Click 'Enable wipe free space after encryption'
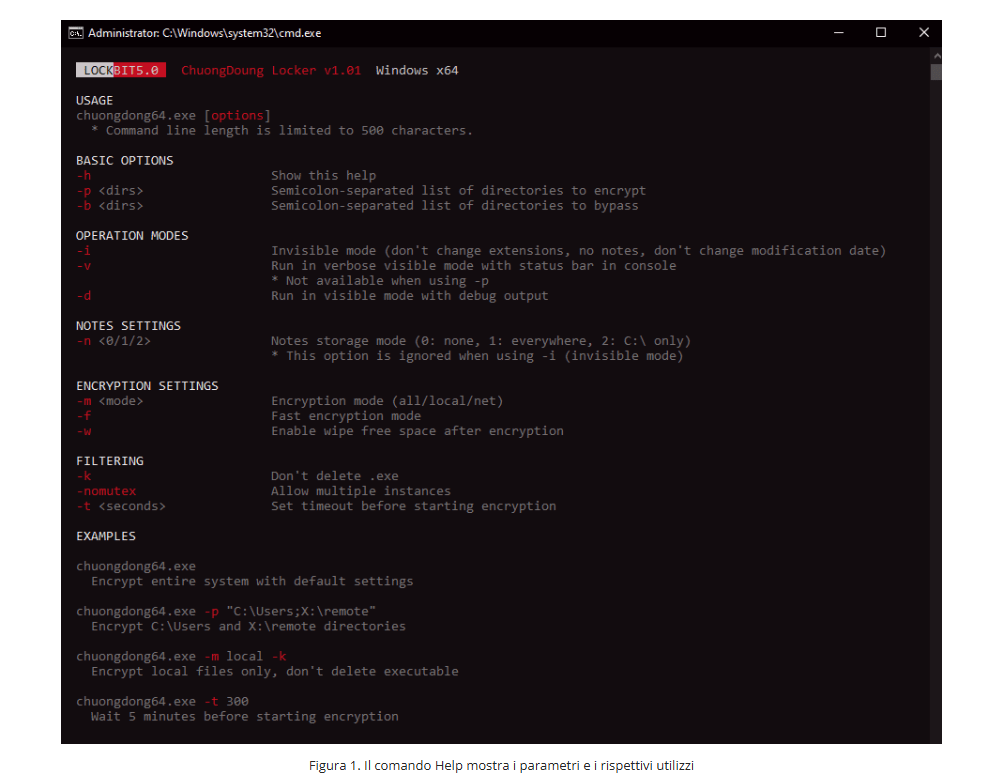The image size is (995, 774). tap(417, 431)
